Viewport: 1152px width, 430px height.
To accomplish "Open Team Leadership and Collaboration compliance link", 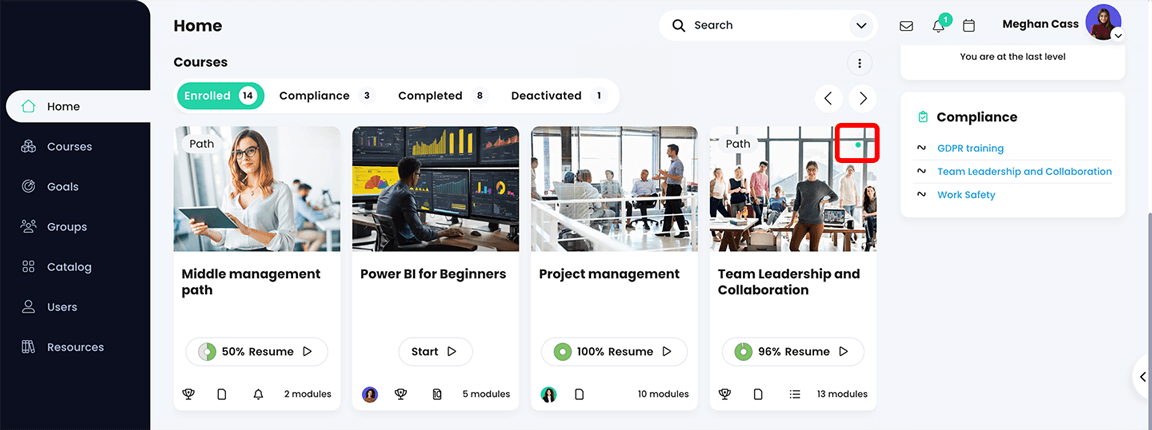I will tap(1024, 171).
